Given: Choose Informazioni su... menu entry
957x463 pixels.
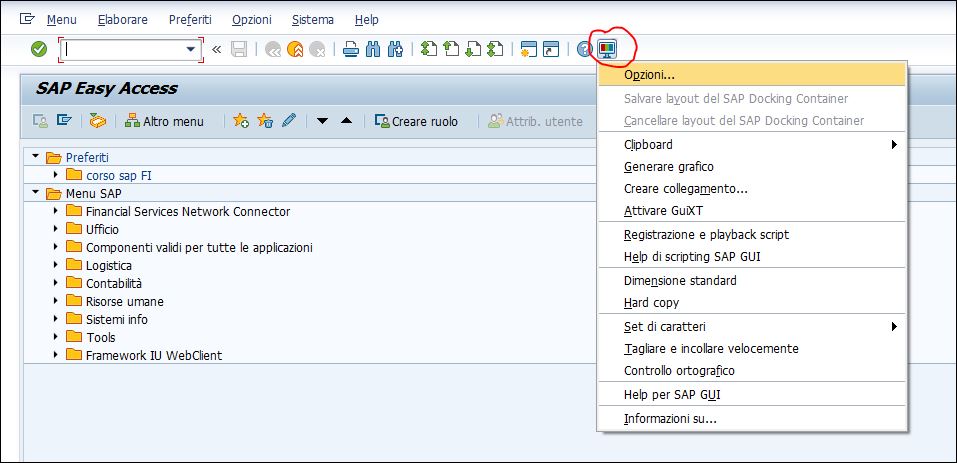Looking at the screenshot, I should click(752, 419).
